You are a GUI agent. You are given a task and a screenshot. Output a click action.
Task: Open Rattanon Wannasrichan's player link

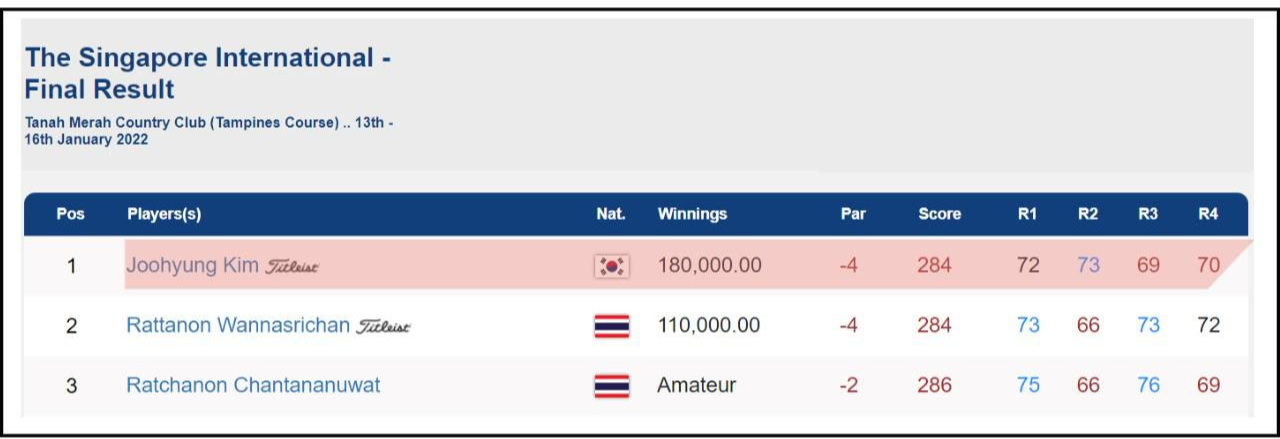tap(238, 326)
